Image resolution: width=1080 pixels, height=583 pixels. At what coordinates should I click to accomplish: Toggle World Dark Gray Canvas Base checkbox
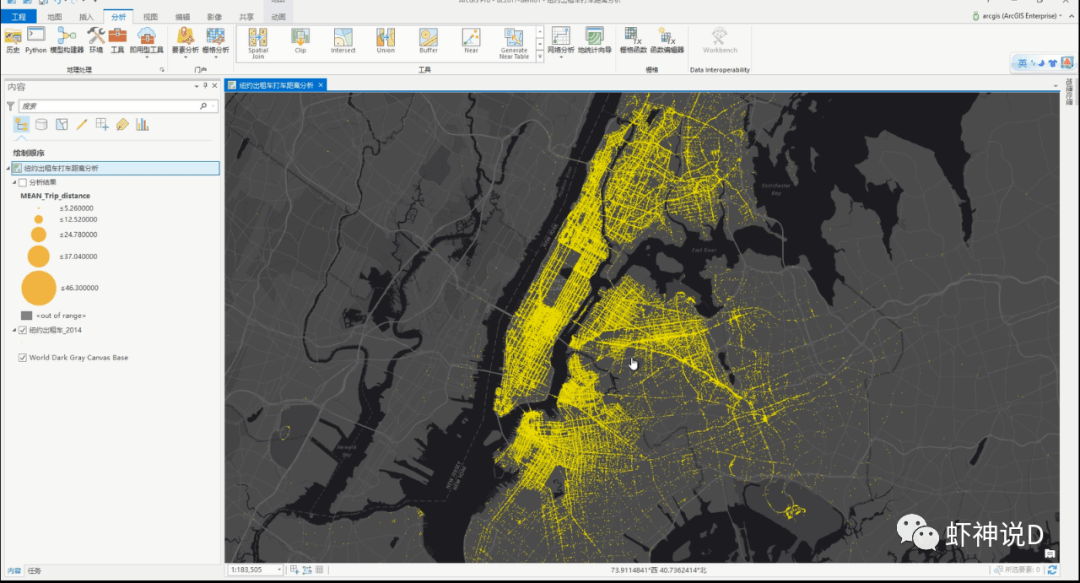click(23, 358)
